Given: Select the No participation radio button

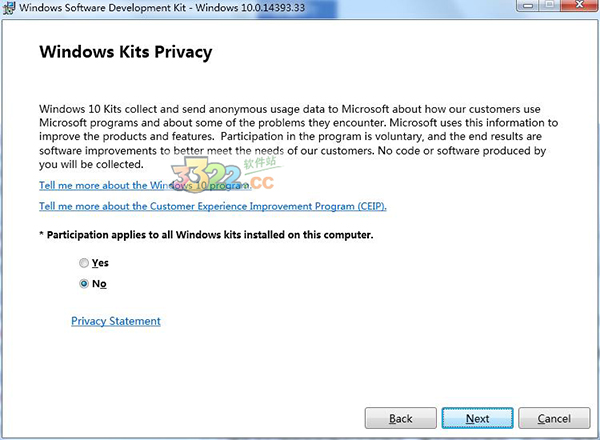Looking at the screenshot, I should coord(84,284).
